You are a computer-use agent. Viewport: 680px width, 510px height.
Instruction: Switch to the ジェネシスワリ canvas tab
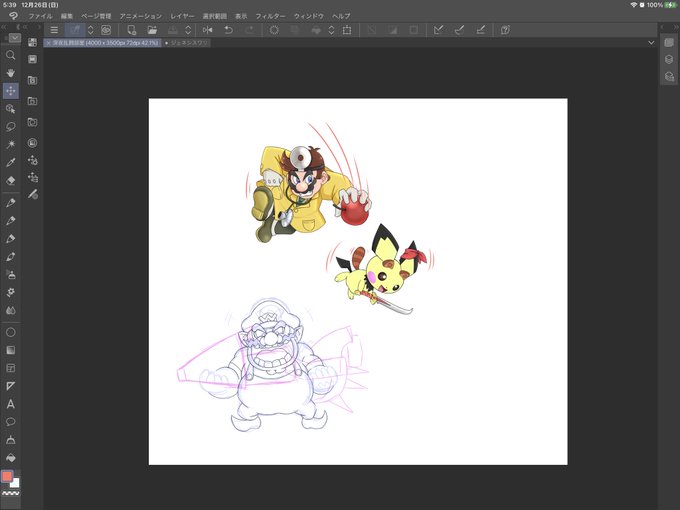tap(186, 43)
